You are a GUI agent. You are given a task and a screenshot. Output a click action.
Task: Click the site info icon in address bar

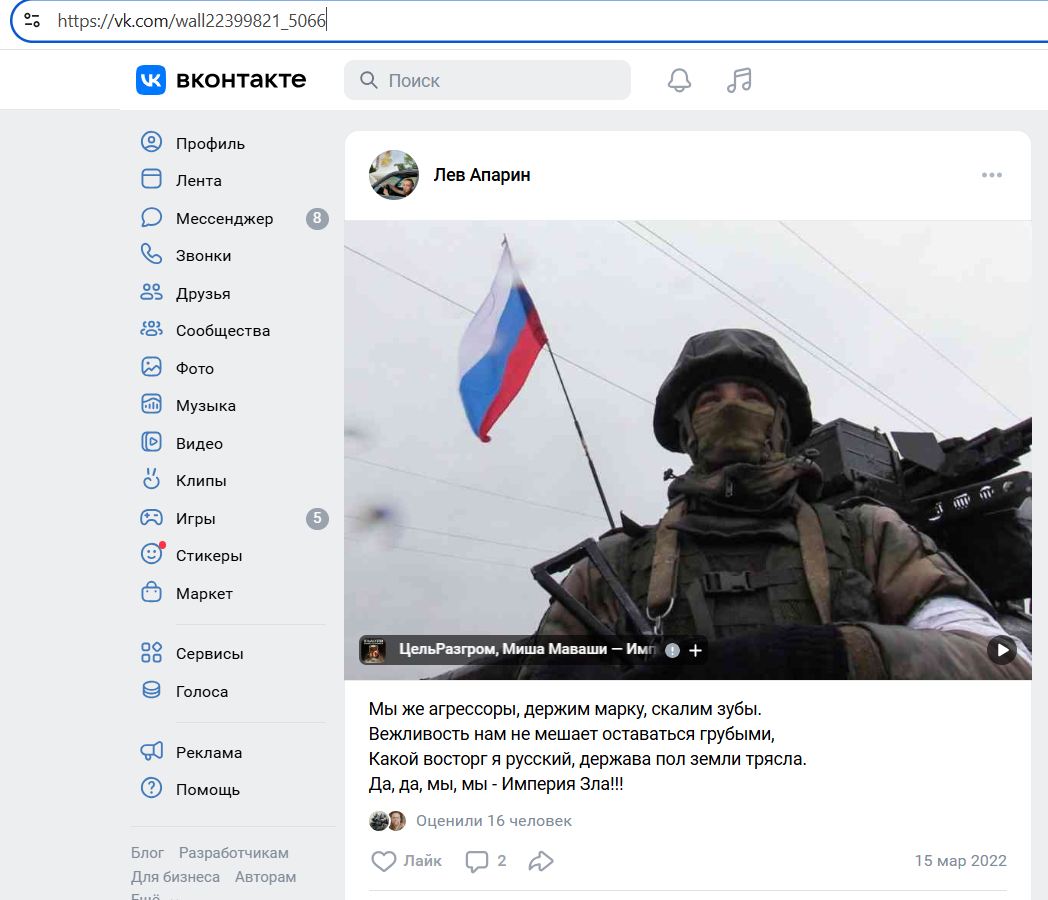pyautogui.click(x=32, y=20)
